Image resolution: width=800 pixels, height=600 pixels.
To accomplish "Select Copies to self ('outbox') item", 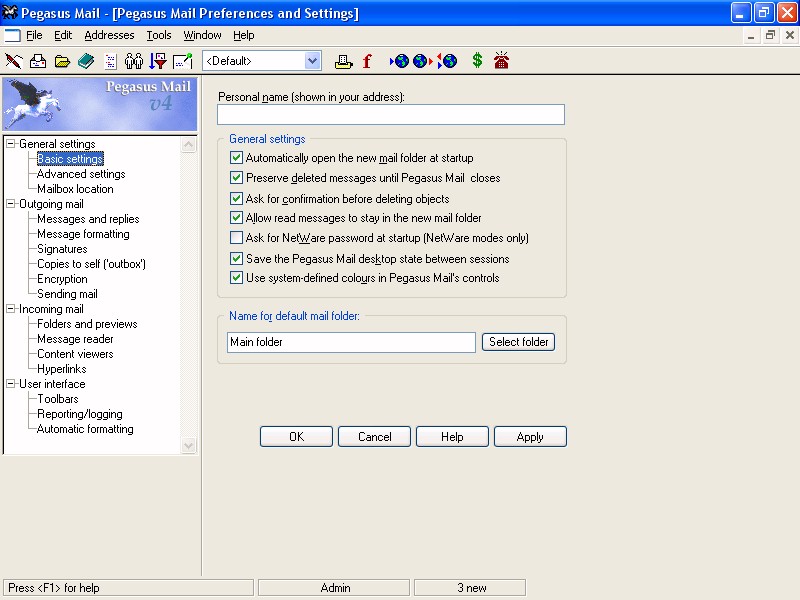I will click(91, 264).
